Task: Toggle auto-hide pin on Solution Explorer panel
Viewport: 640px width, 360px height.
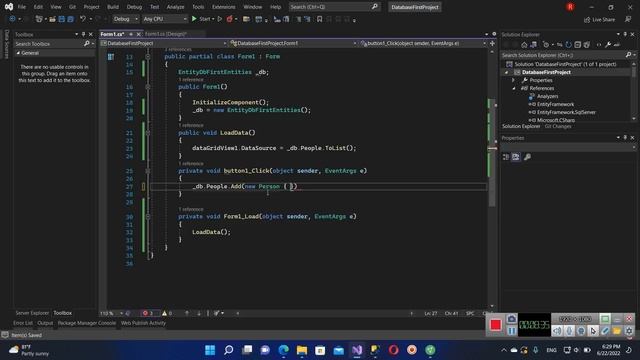Action: point(625,34)
